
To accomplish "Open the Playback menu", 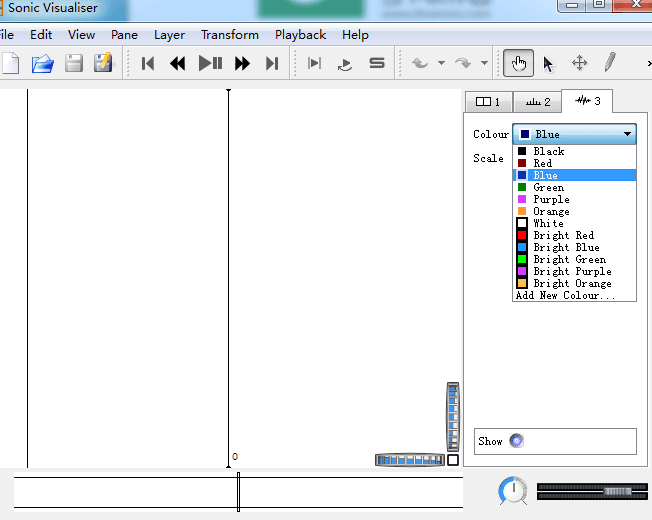I will [x=300, y=35].
